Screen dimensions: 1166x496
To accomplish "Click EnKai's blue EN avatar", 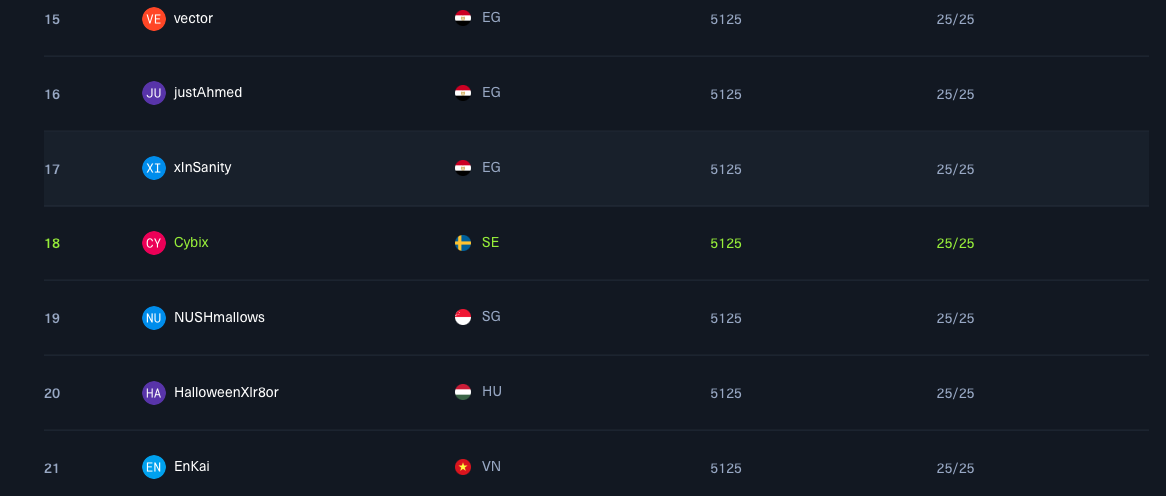I will pos(153,467).
